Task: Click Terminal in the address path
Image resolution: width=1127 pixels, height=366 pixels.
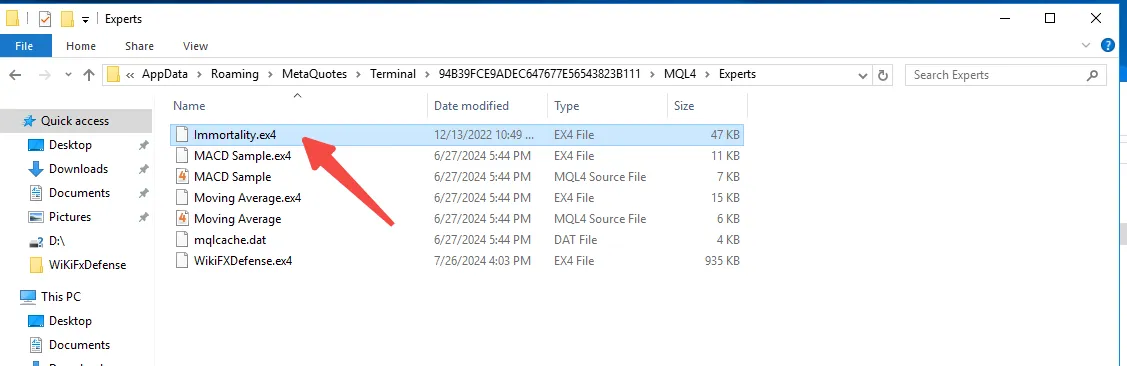Action: click(393, 74)
